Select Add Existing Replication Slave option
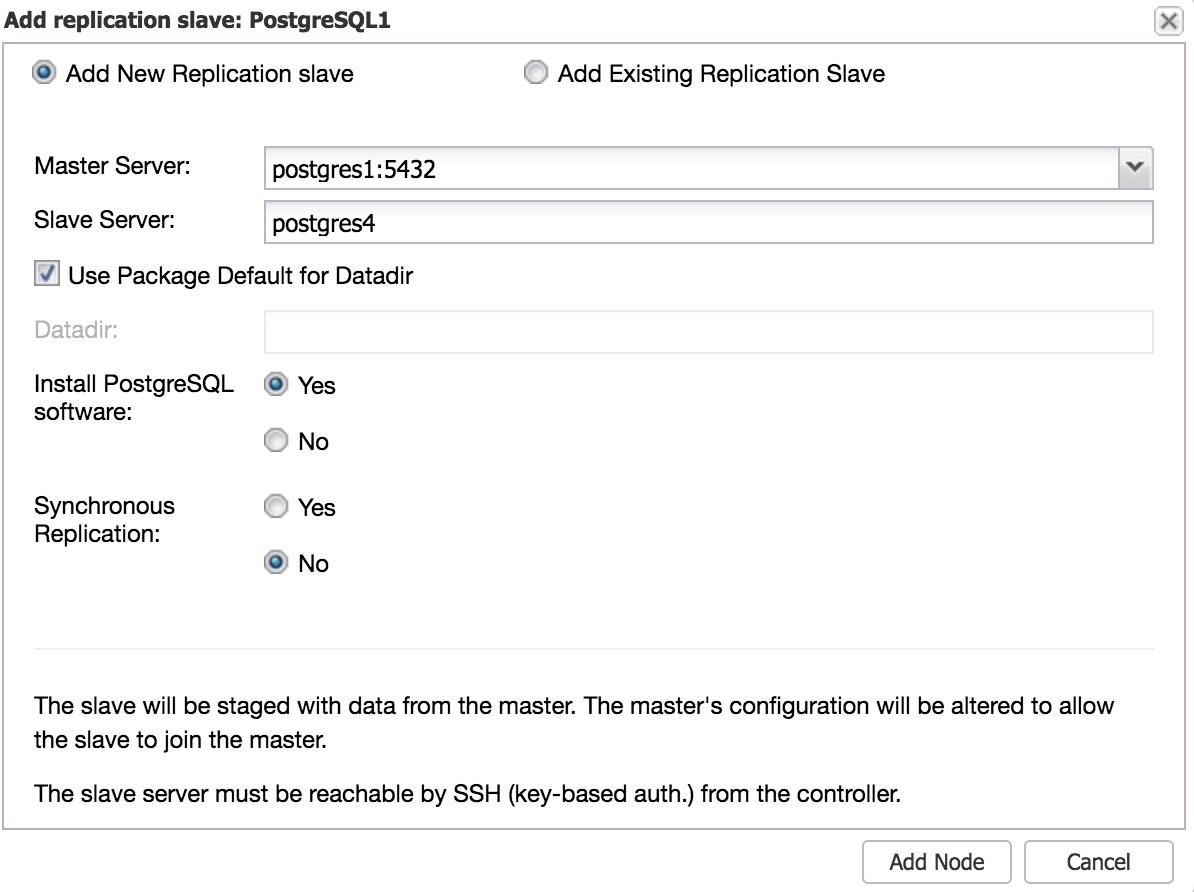 click(535, 72)
